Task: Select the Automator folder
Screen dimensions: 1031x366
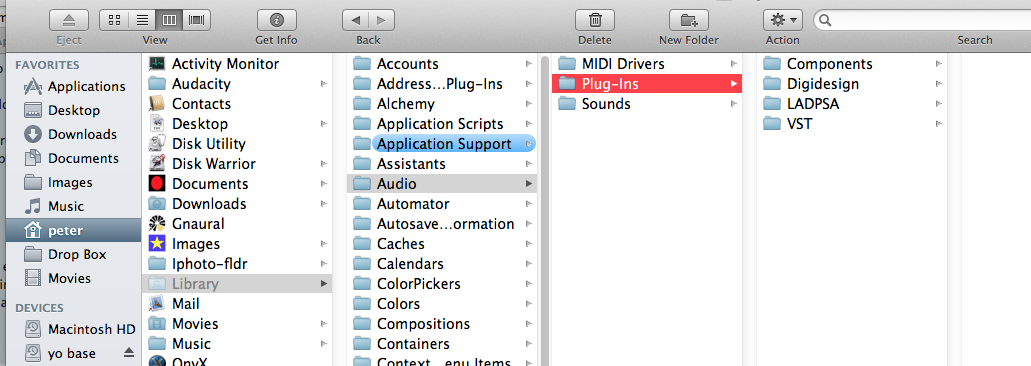Action: (443, 204)
